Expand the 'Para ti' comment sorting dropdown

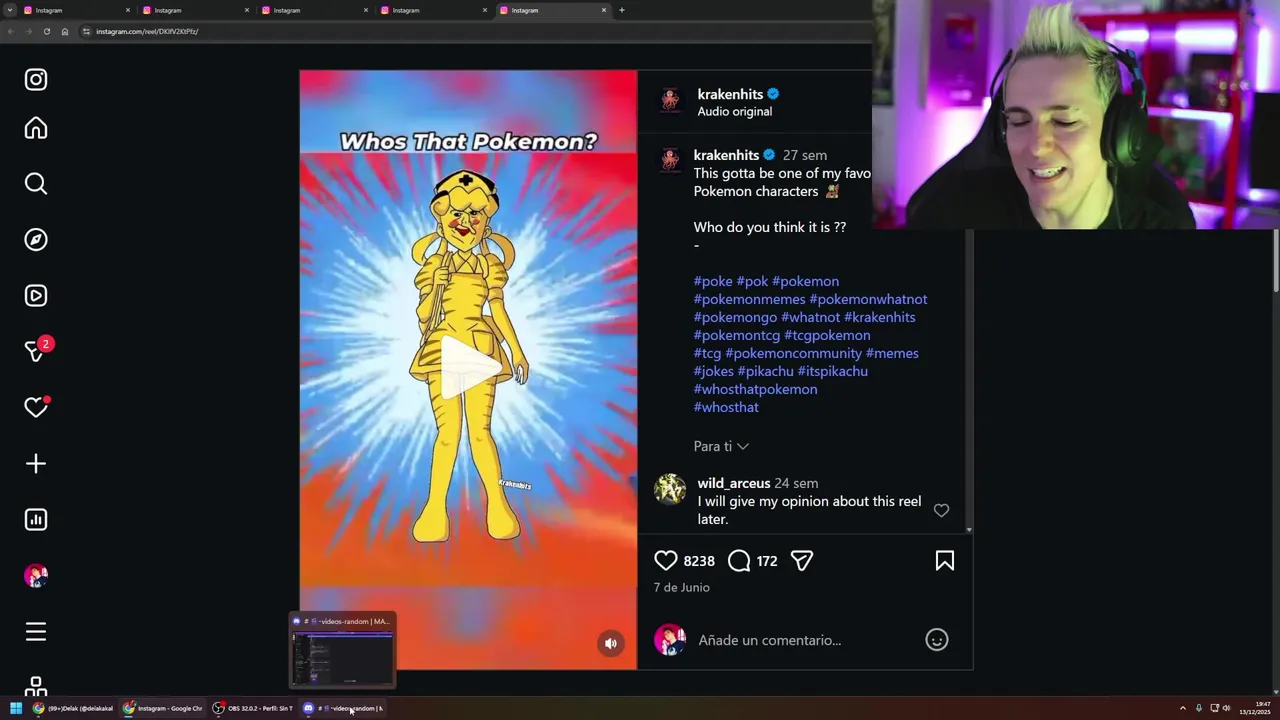(x=721, y=446)
